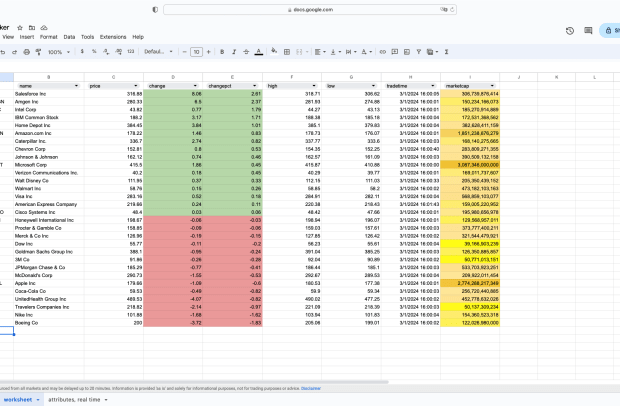Expand the default font dropdown
The height and width of the screenshot is (406, 620).
click(x=158, y=51)
